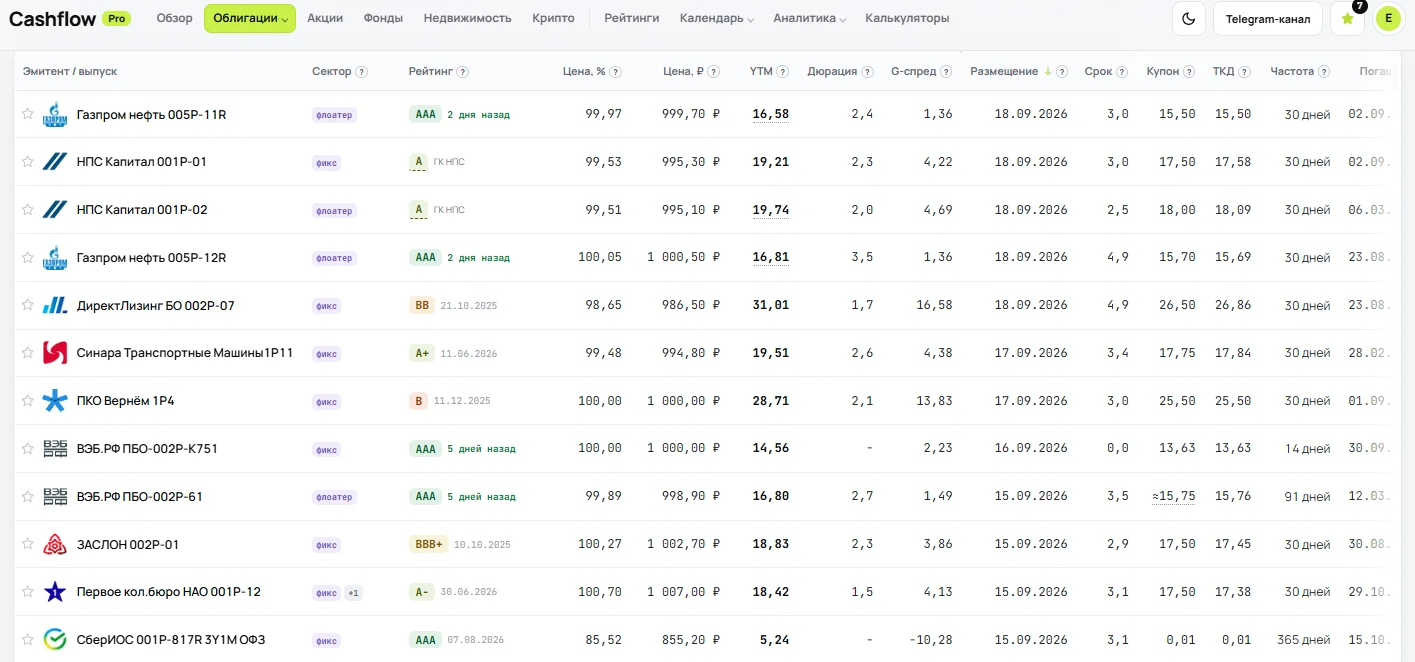Screen dimensions: 1415x662
Task: Show help icon for Размещение column
Action: (x=1062, y=72)
